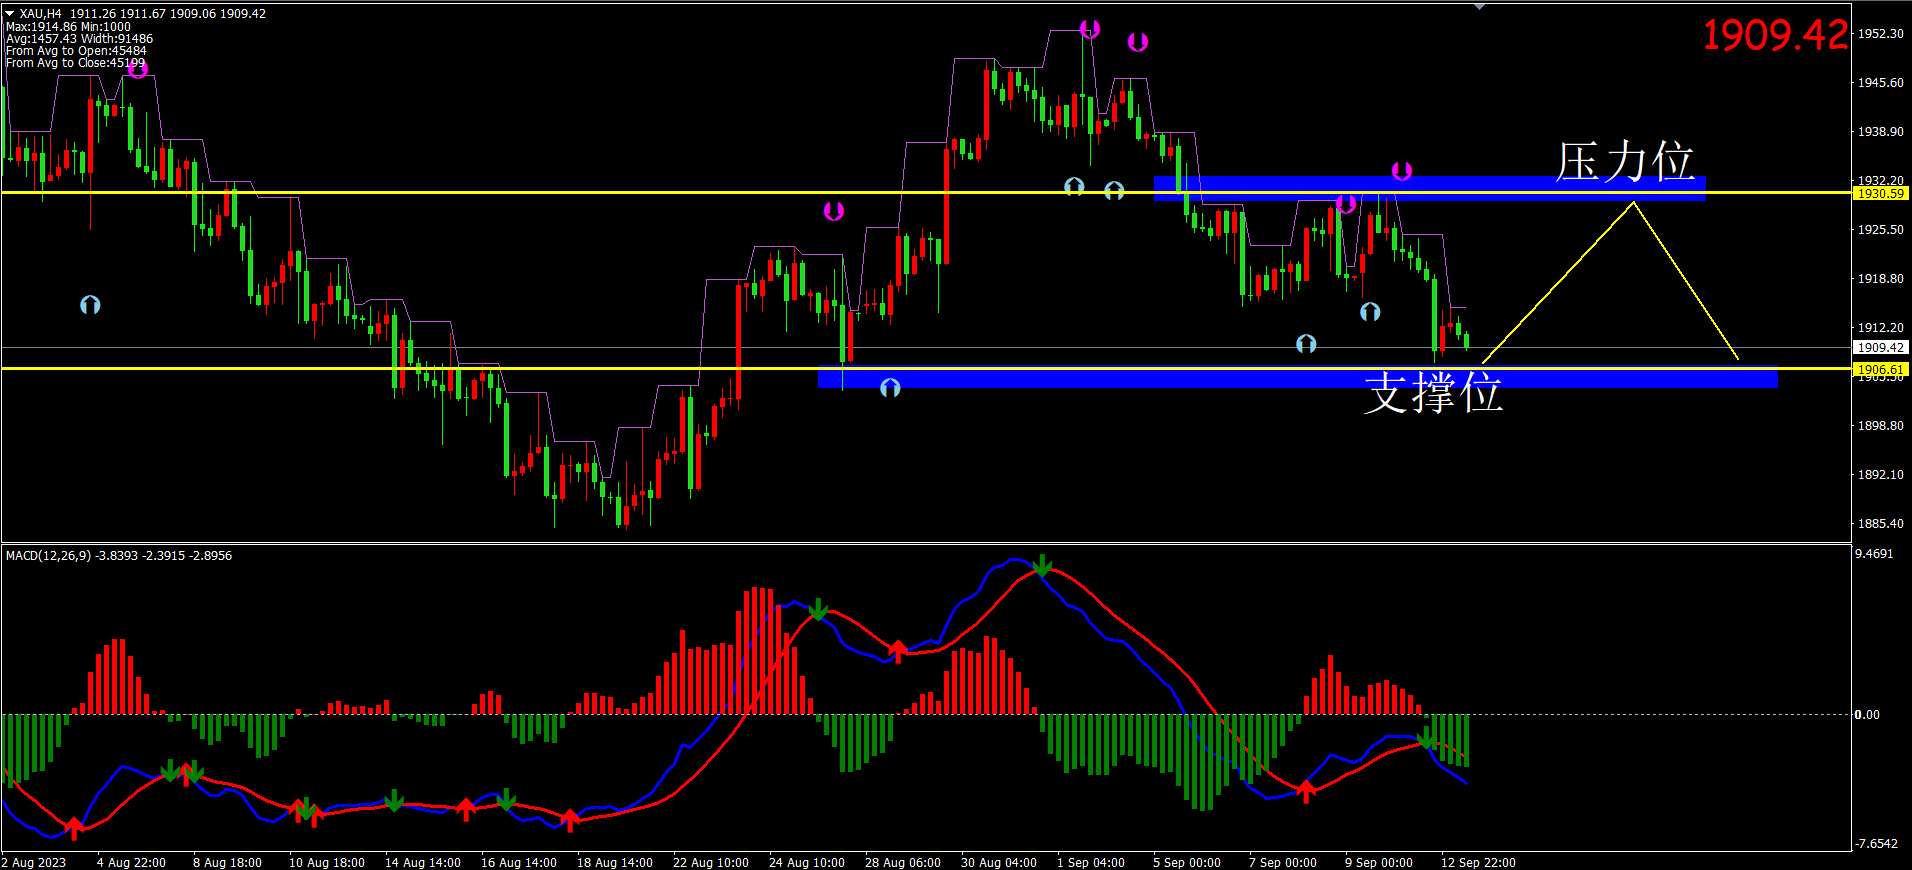The height and width of the screenshot is (870, 1912).
Task: Click the red up arrow at MACD lowest point near 2 Aug
Action: coord(73,828)
